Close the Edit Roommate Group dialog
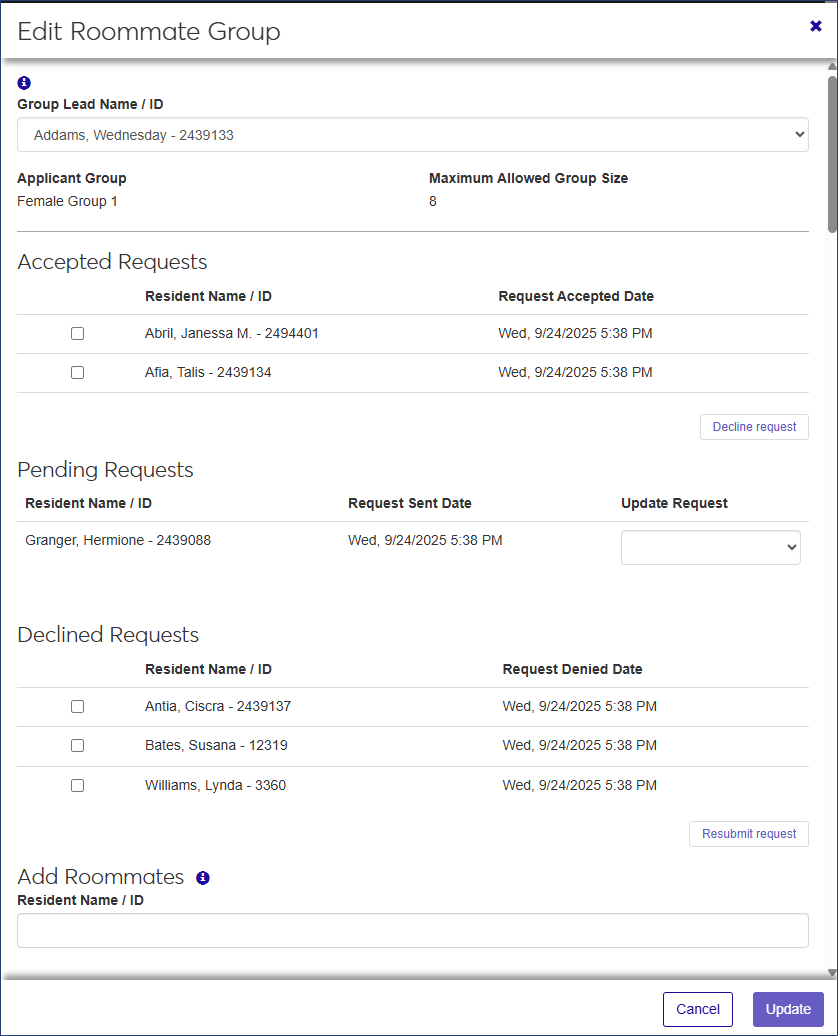The height and width of the screenshot is (1036, 838). point(816,26)
